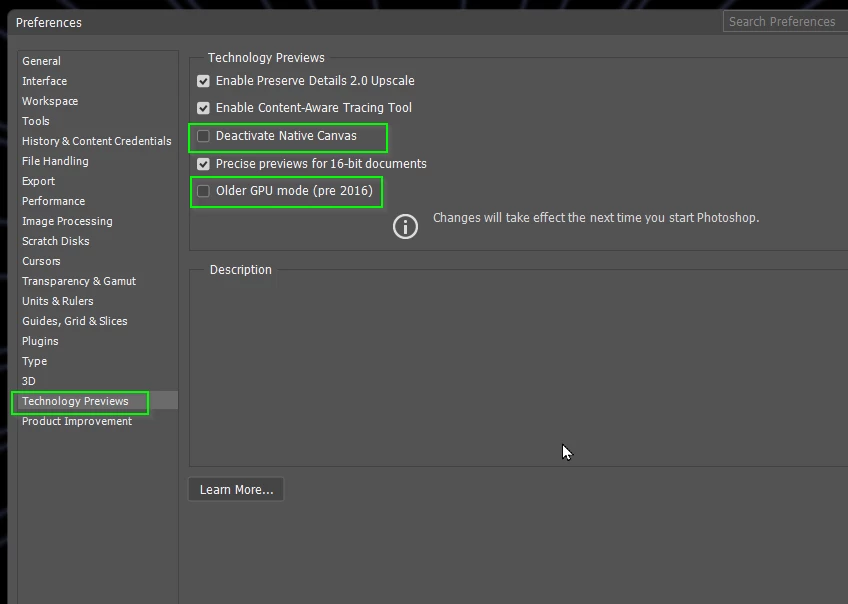Select History & Content Credentials

tap(96, 141)
